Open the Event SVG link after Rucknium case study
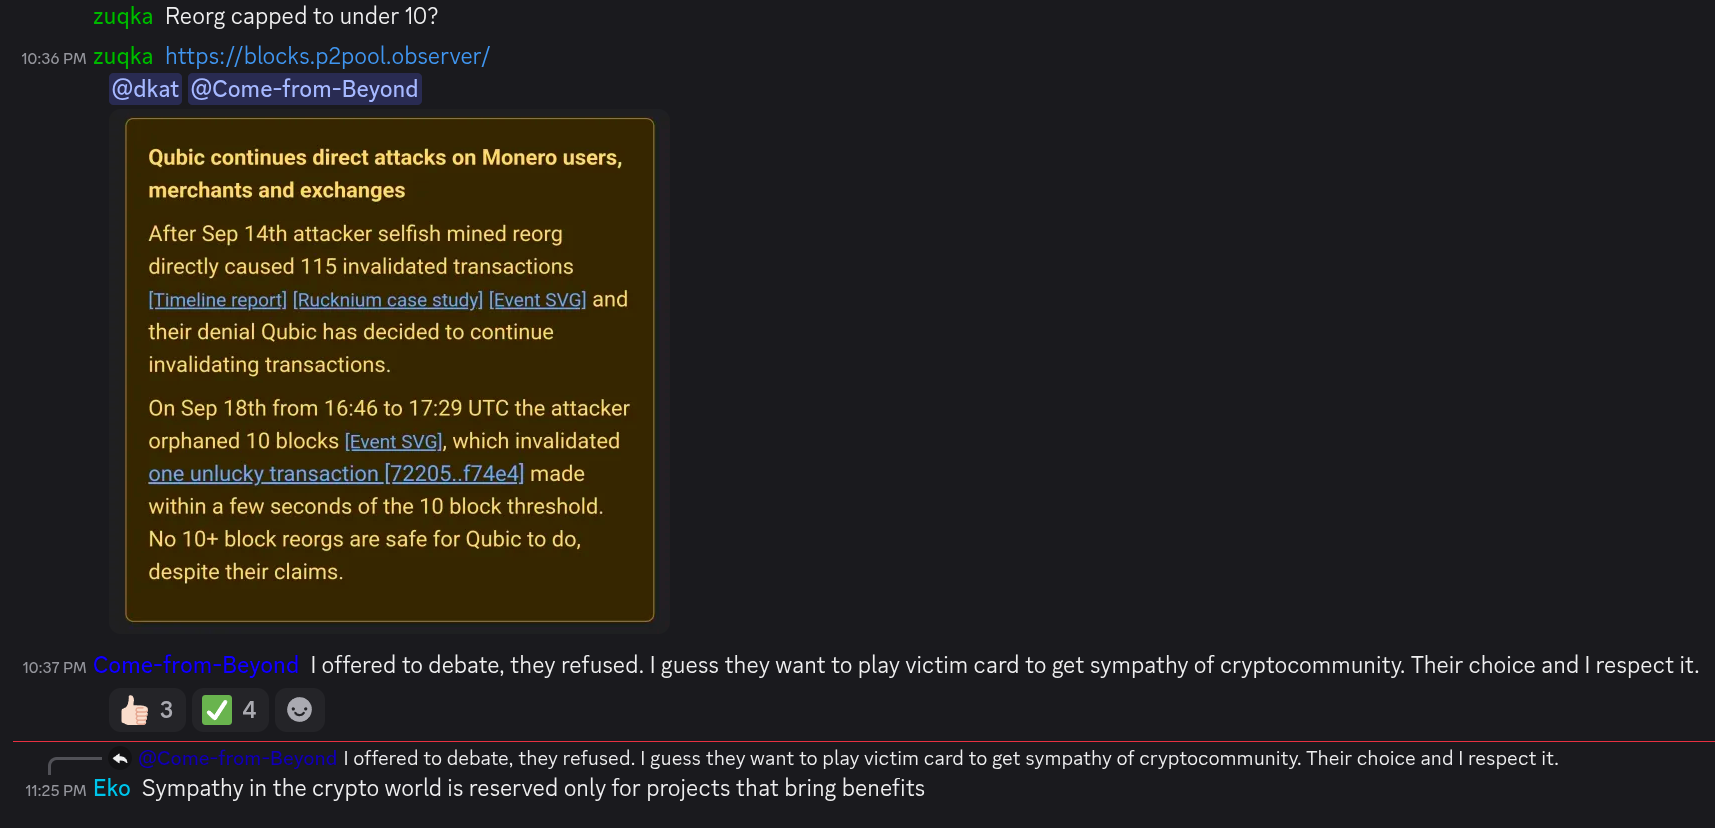Image resolution: width=1715 pixels, height=828 pixels. click(537, 300)
